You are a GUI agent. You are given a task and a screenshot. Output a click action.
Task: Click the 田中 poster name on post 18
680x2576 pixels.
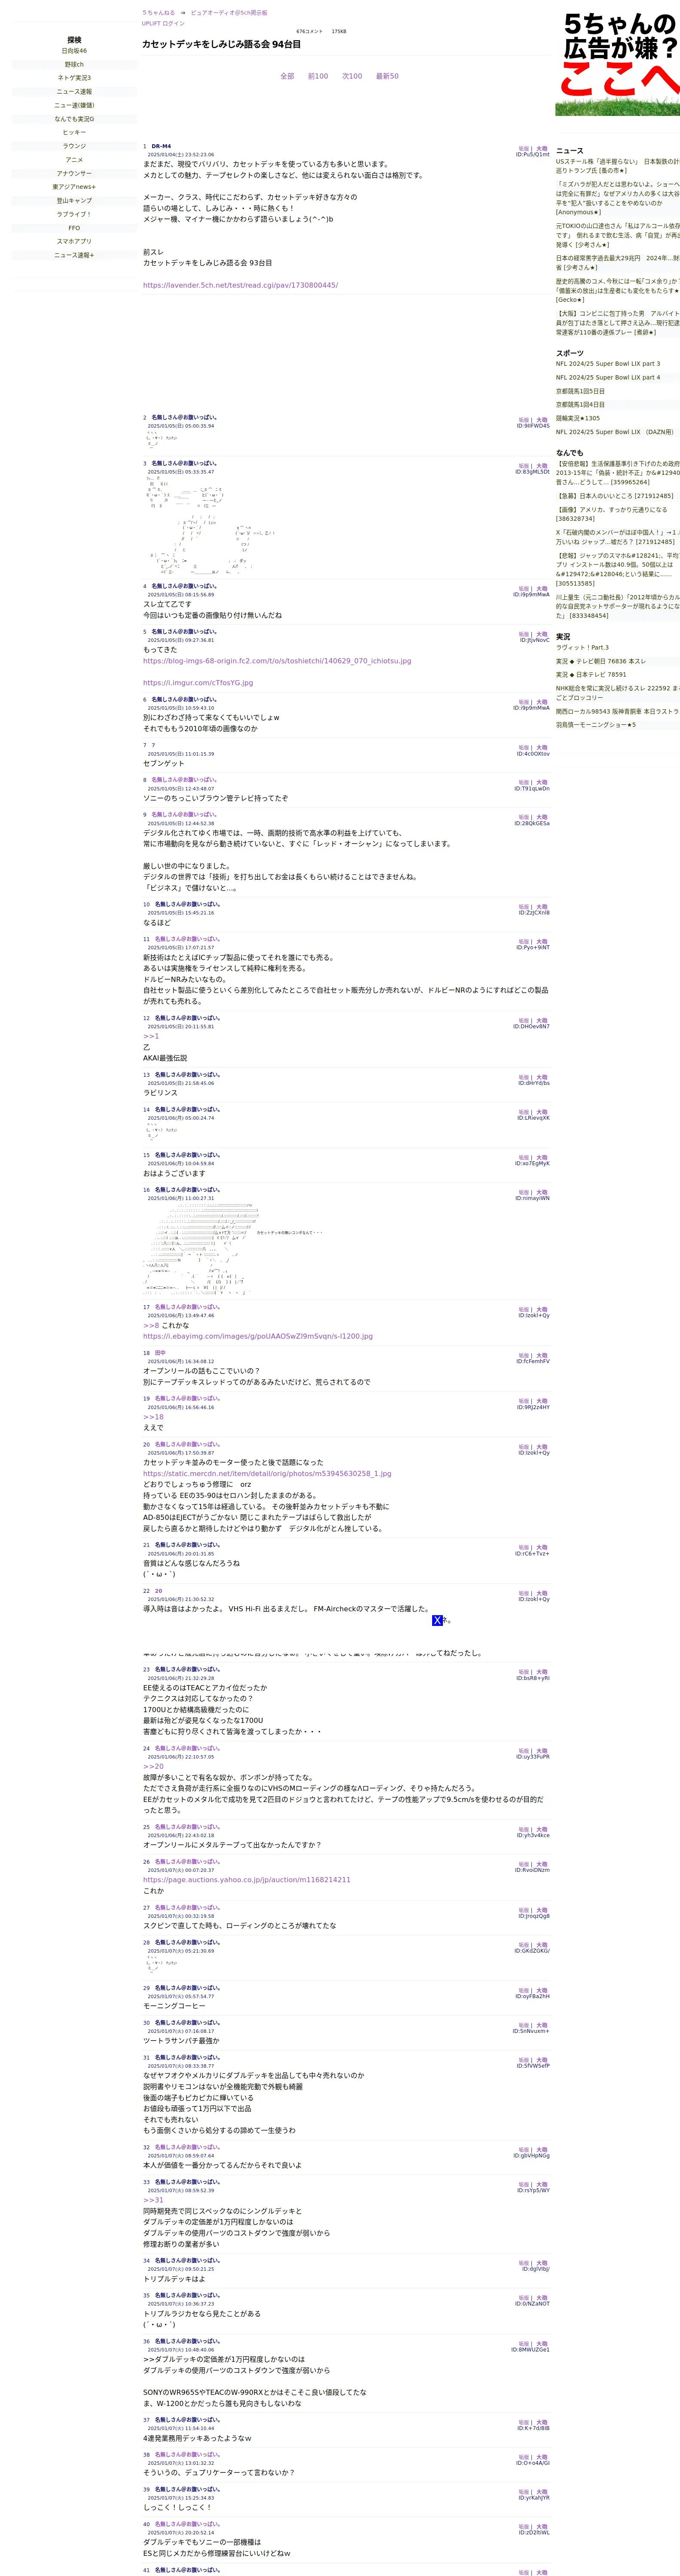pos(160,1353)
